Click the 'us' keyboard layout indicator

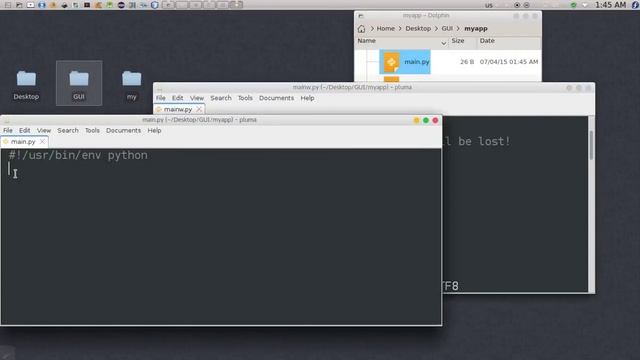pos(489,5)
